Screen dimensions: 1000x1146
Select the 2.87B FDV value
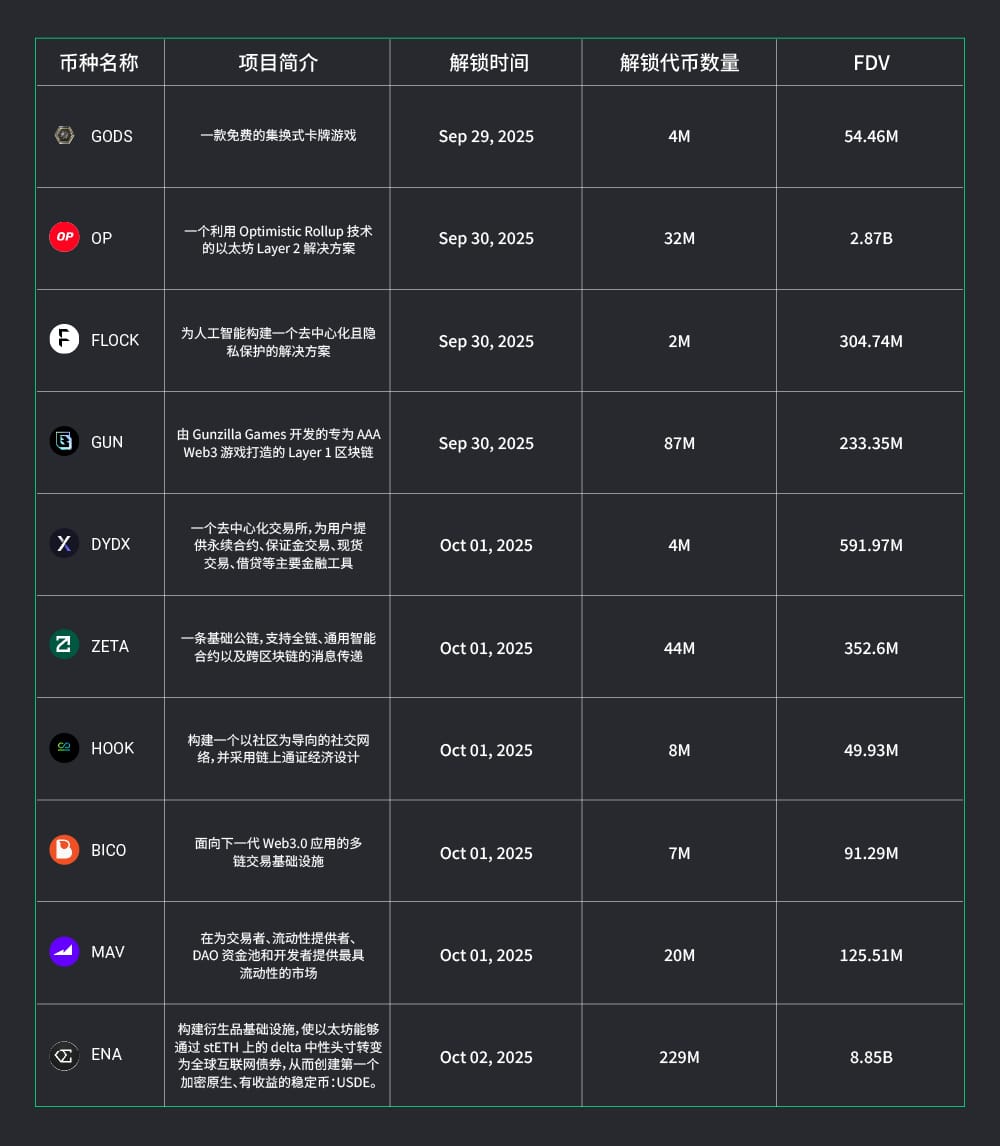pos(871,239)
